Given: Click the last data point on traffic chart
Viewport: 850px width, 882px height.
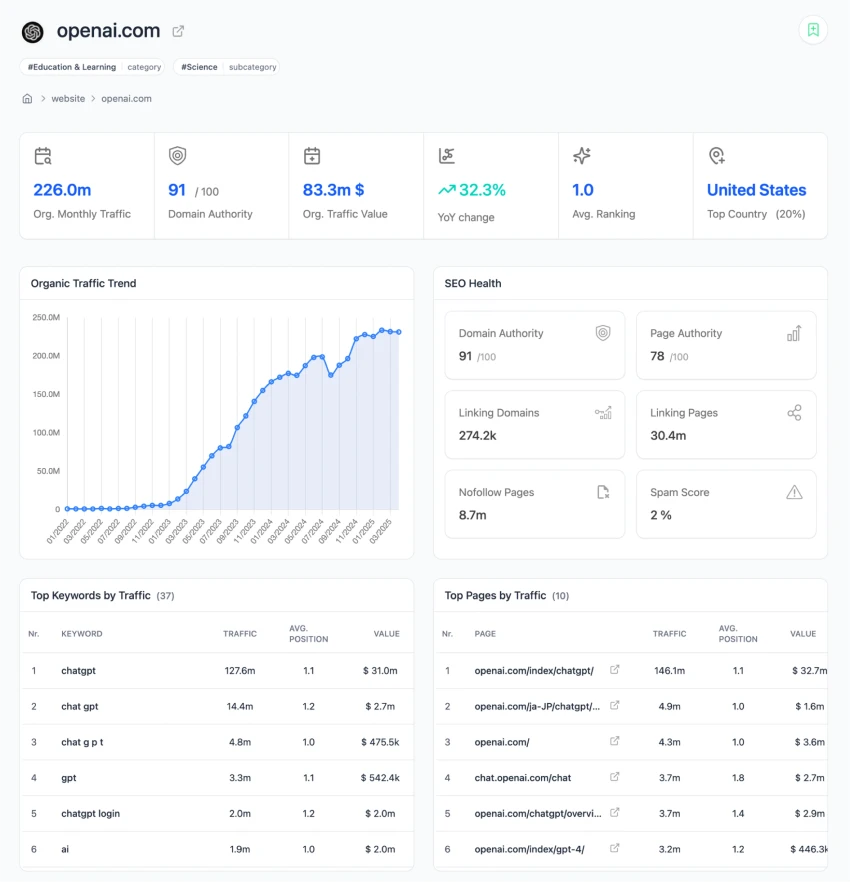Looking at the screenshot, I should (x=399, y=332).
